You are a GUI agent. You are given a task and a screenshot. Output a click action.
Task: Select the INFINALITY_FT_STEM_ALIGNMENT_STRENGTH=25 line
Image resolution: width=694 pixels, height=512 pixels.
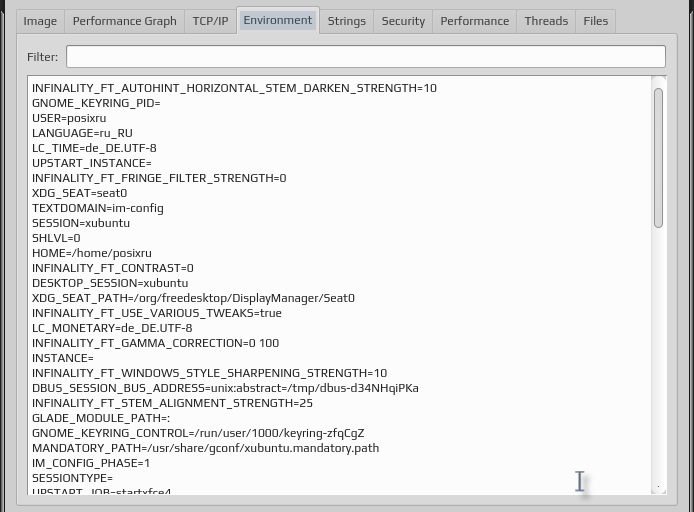tap(173, 404)
